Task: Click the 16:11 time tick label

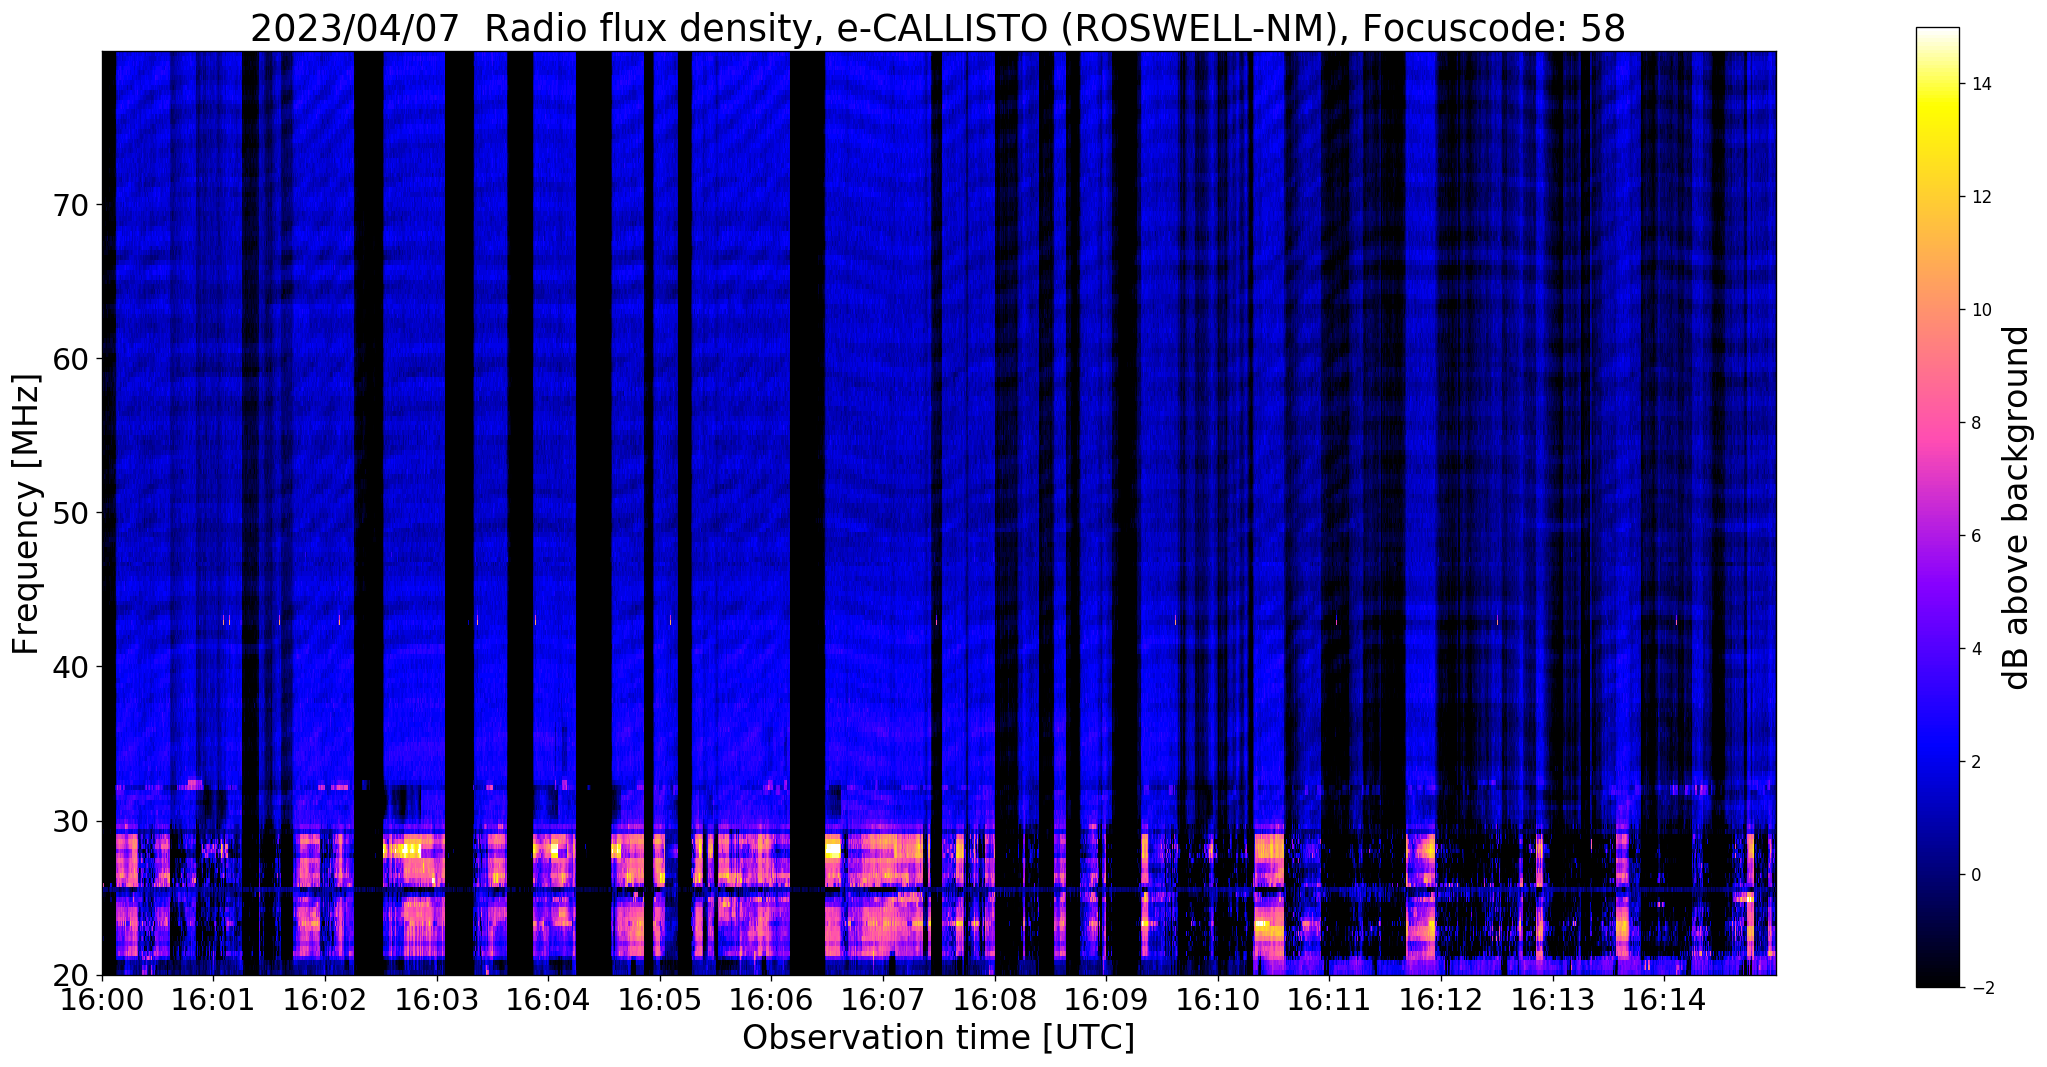Action: (x=1330, y=1000)
